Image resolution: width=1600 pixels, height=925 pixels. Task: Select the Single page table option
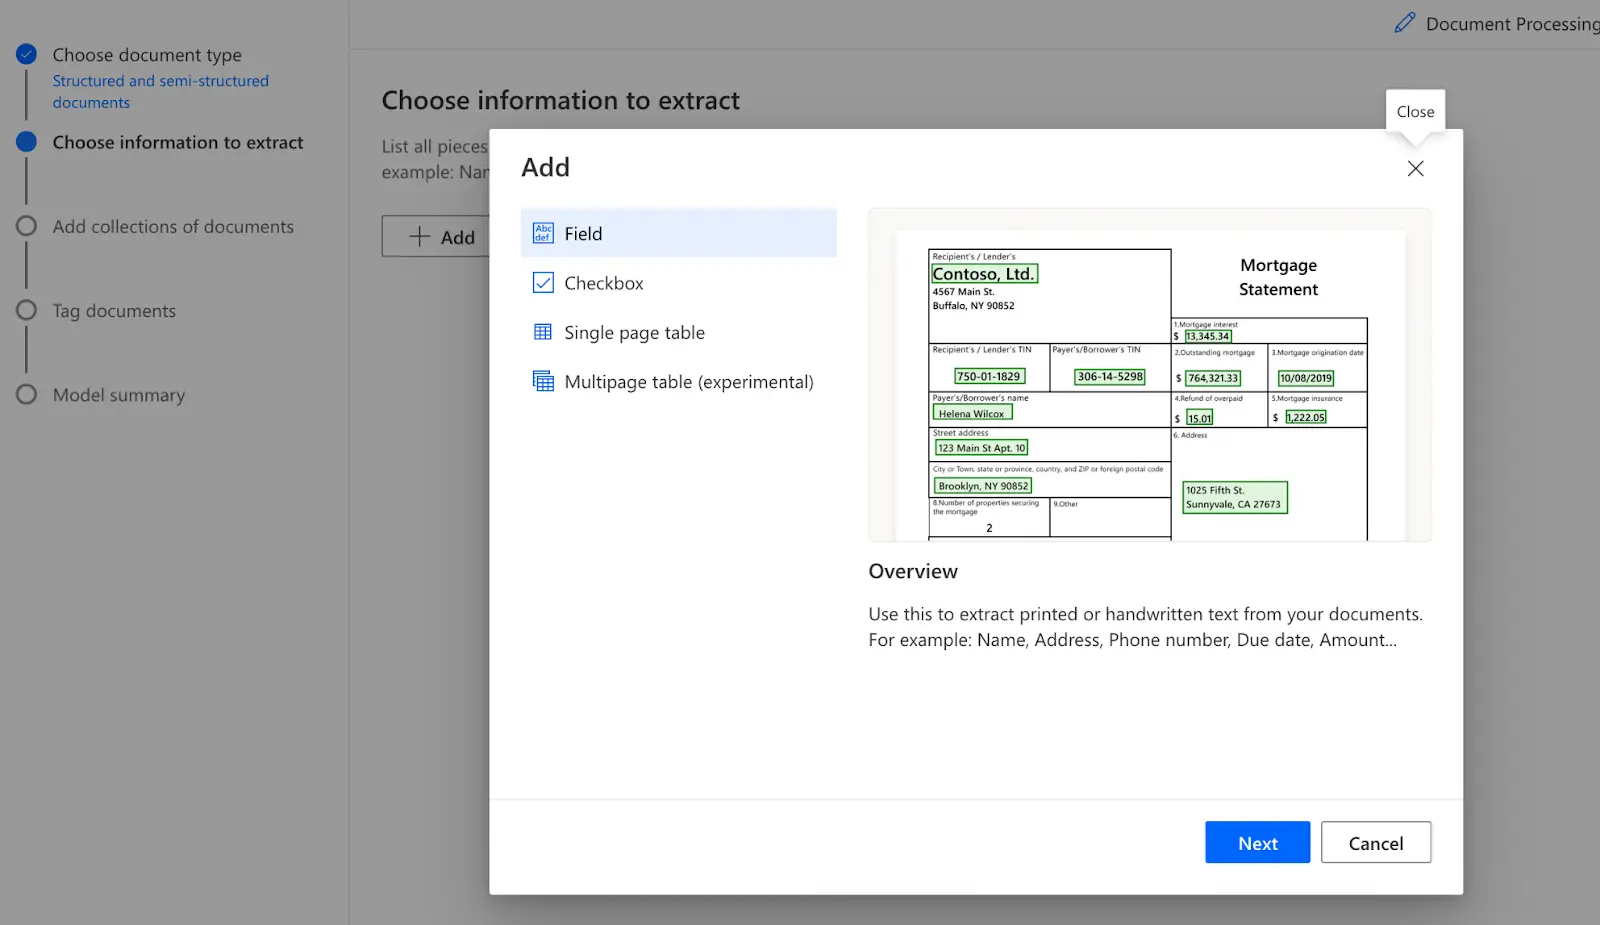pos(634,333)
